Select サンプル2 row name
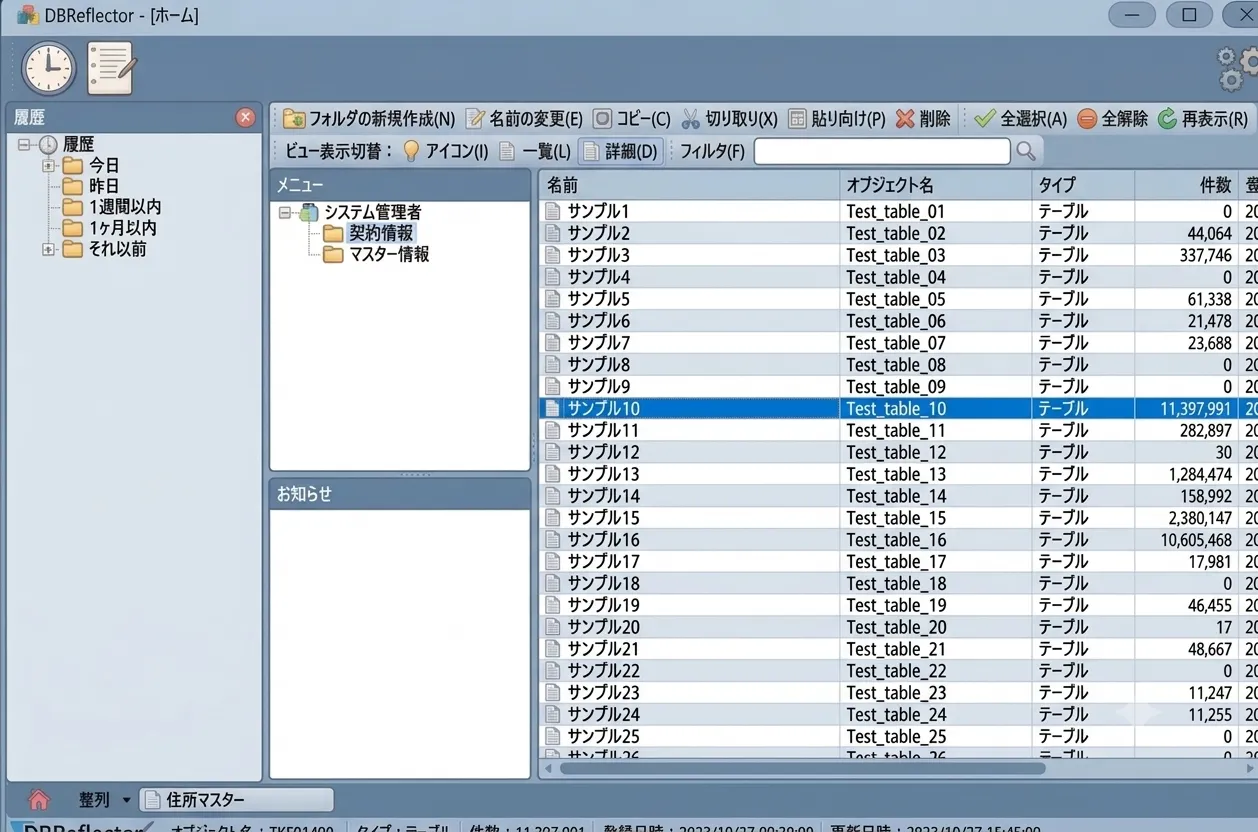1258x832 pixels. point(599,233)
